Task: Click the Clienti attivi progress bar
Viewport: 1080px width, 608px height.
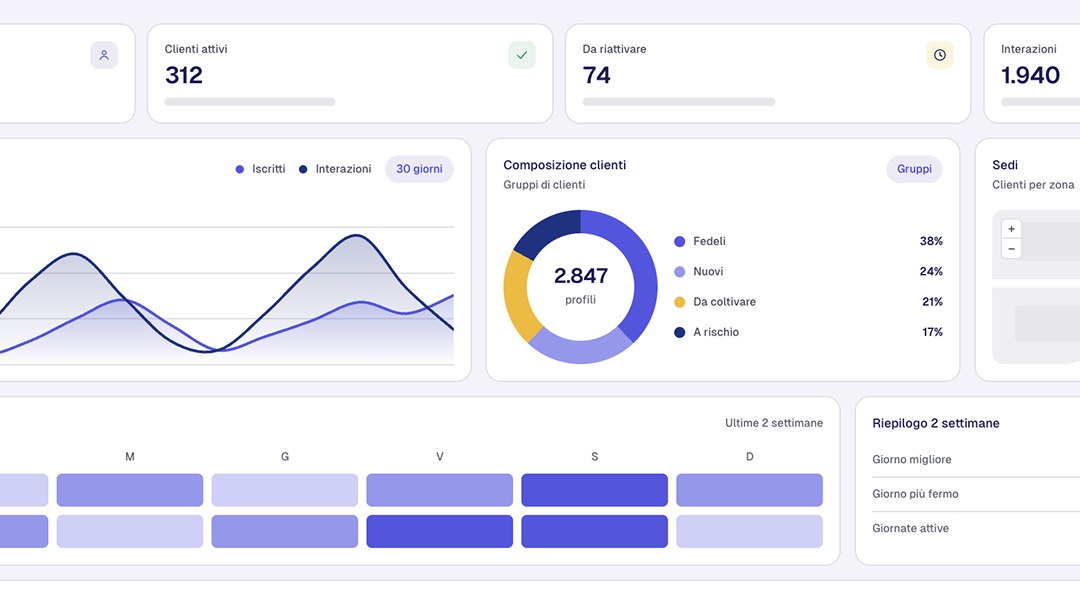Action: (250, 102)
